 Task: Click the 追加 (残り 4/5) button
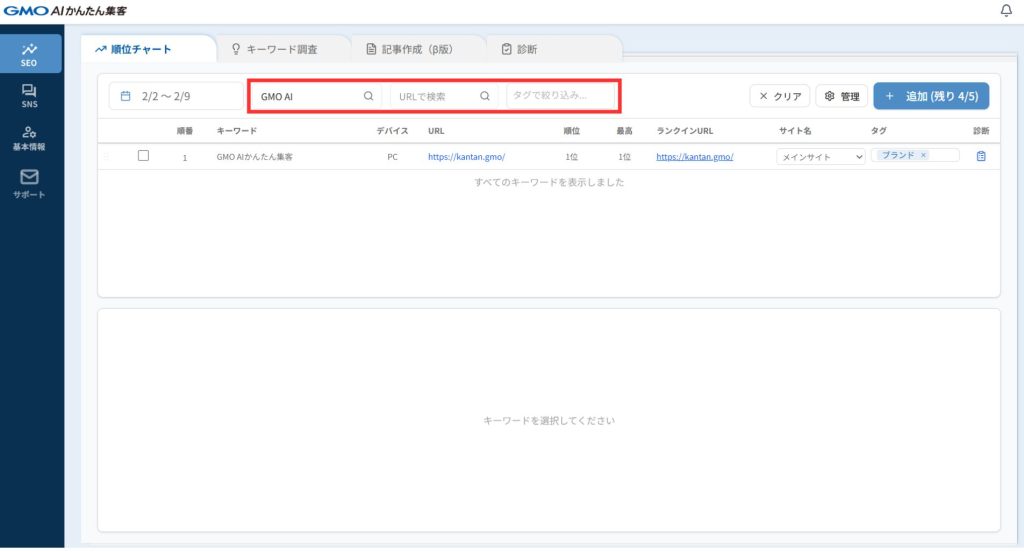coord(931,96)
